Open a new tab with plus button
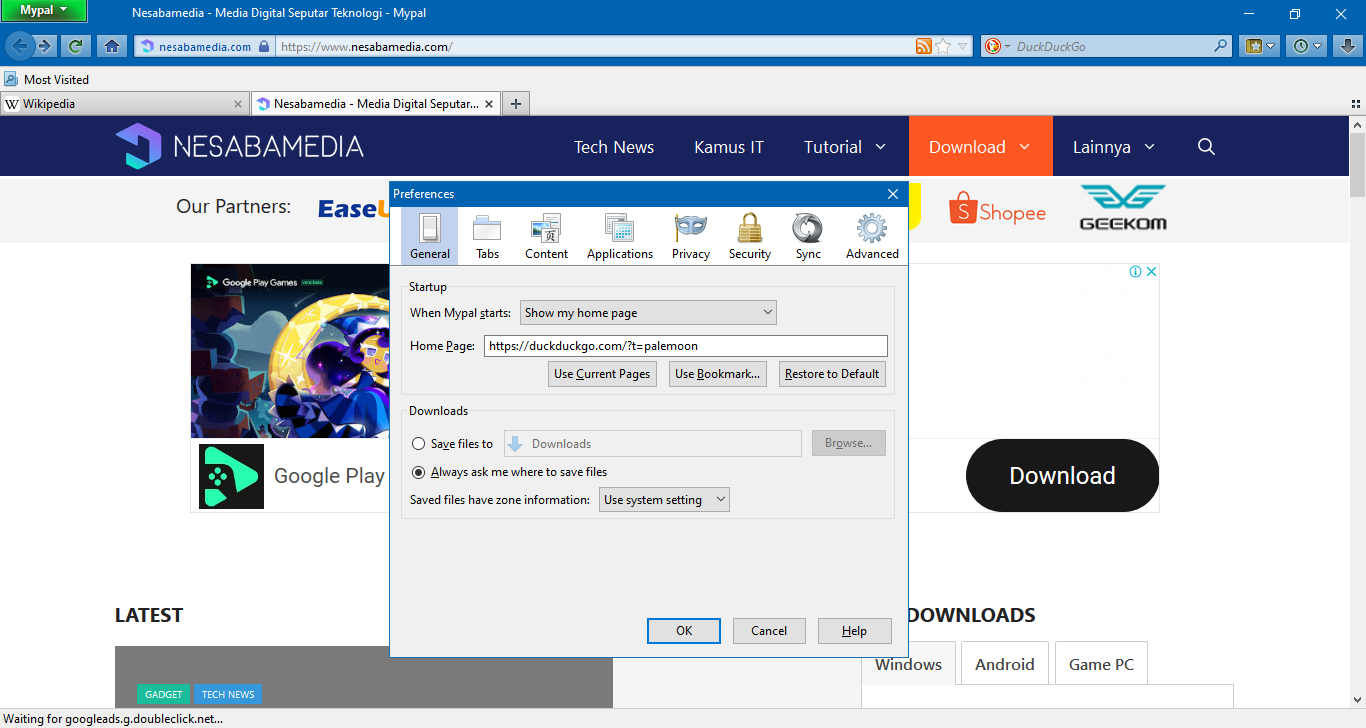The height and width of the screenshot is (728, 1366). pos(516,103)
